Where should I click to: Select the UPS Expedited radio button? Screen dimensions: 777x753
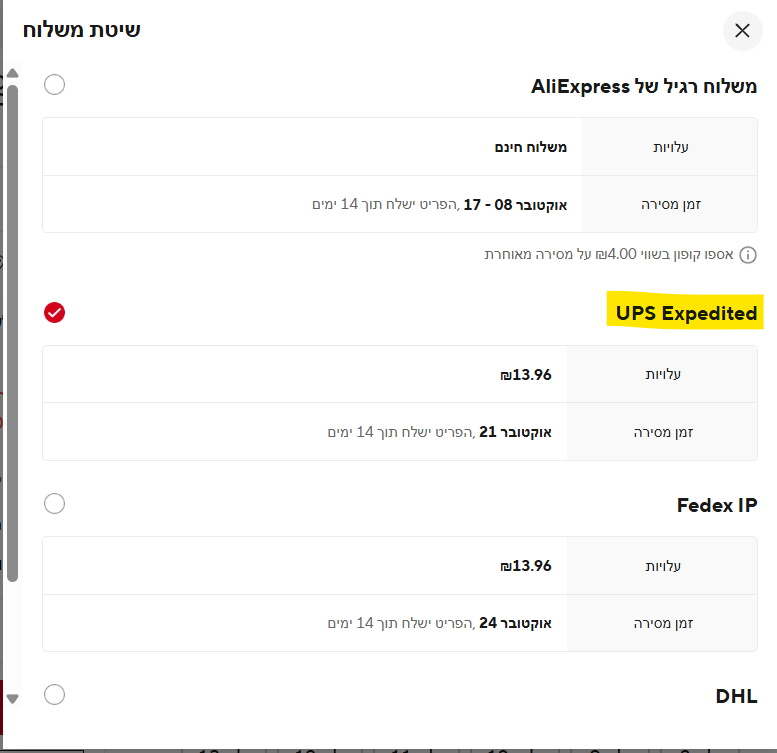[55, 313]
